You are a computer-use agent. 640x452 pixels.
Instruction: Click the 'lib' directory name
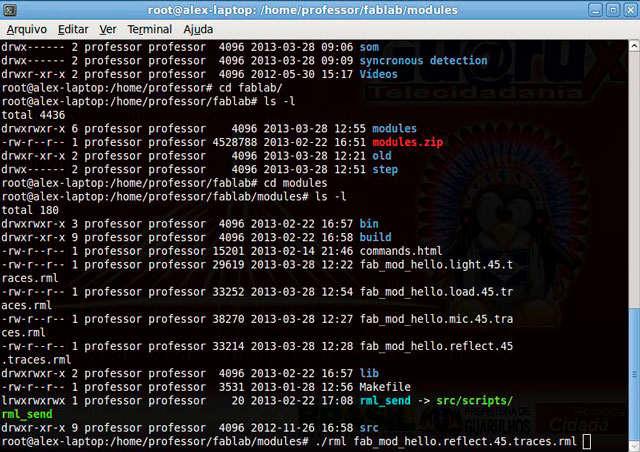point(369,373)
